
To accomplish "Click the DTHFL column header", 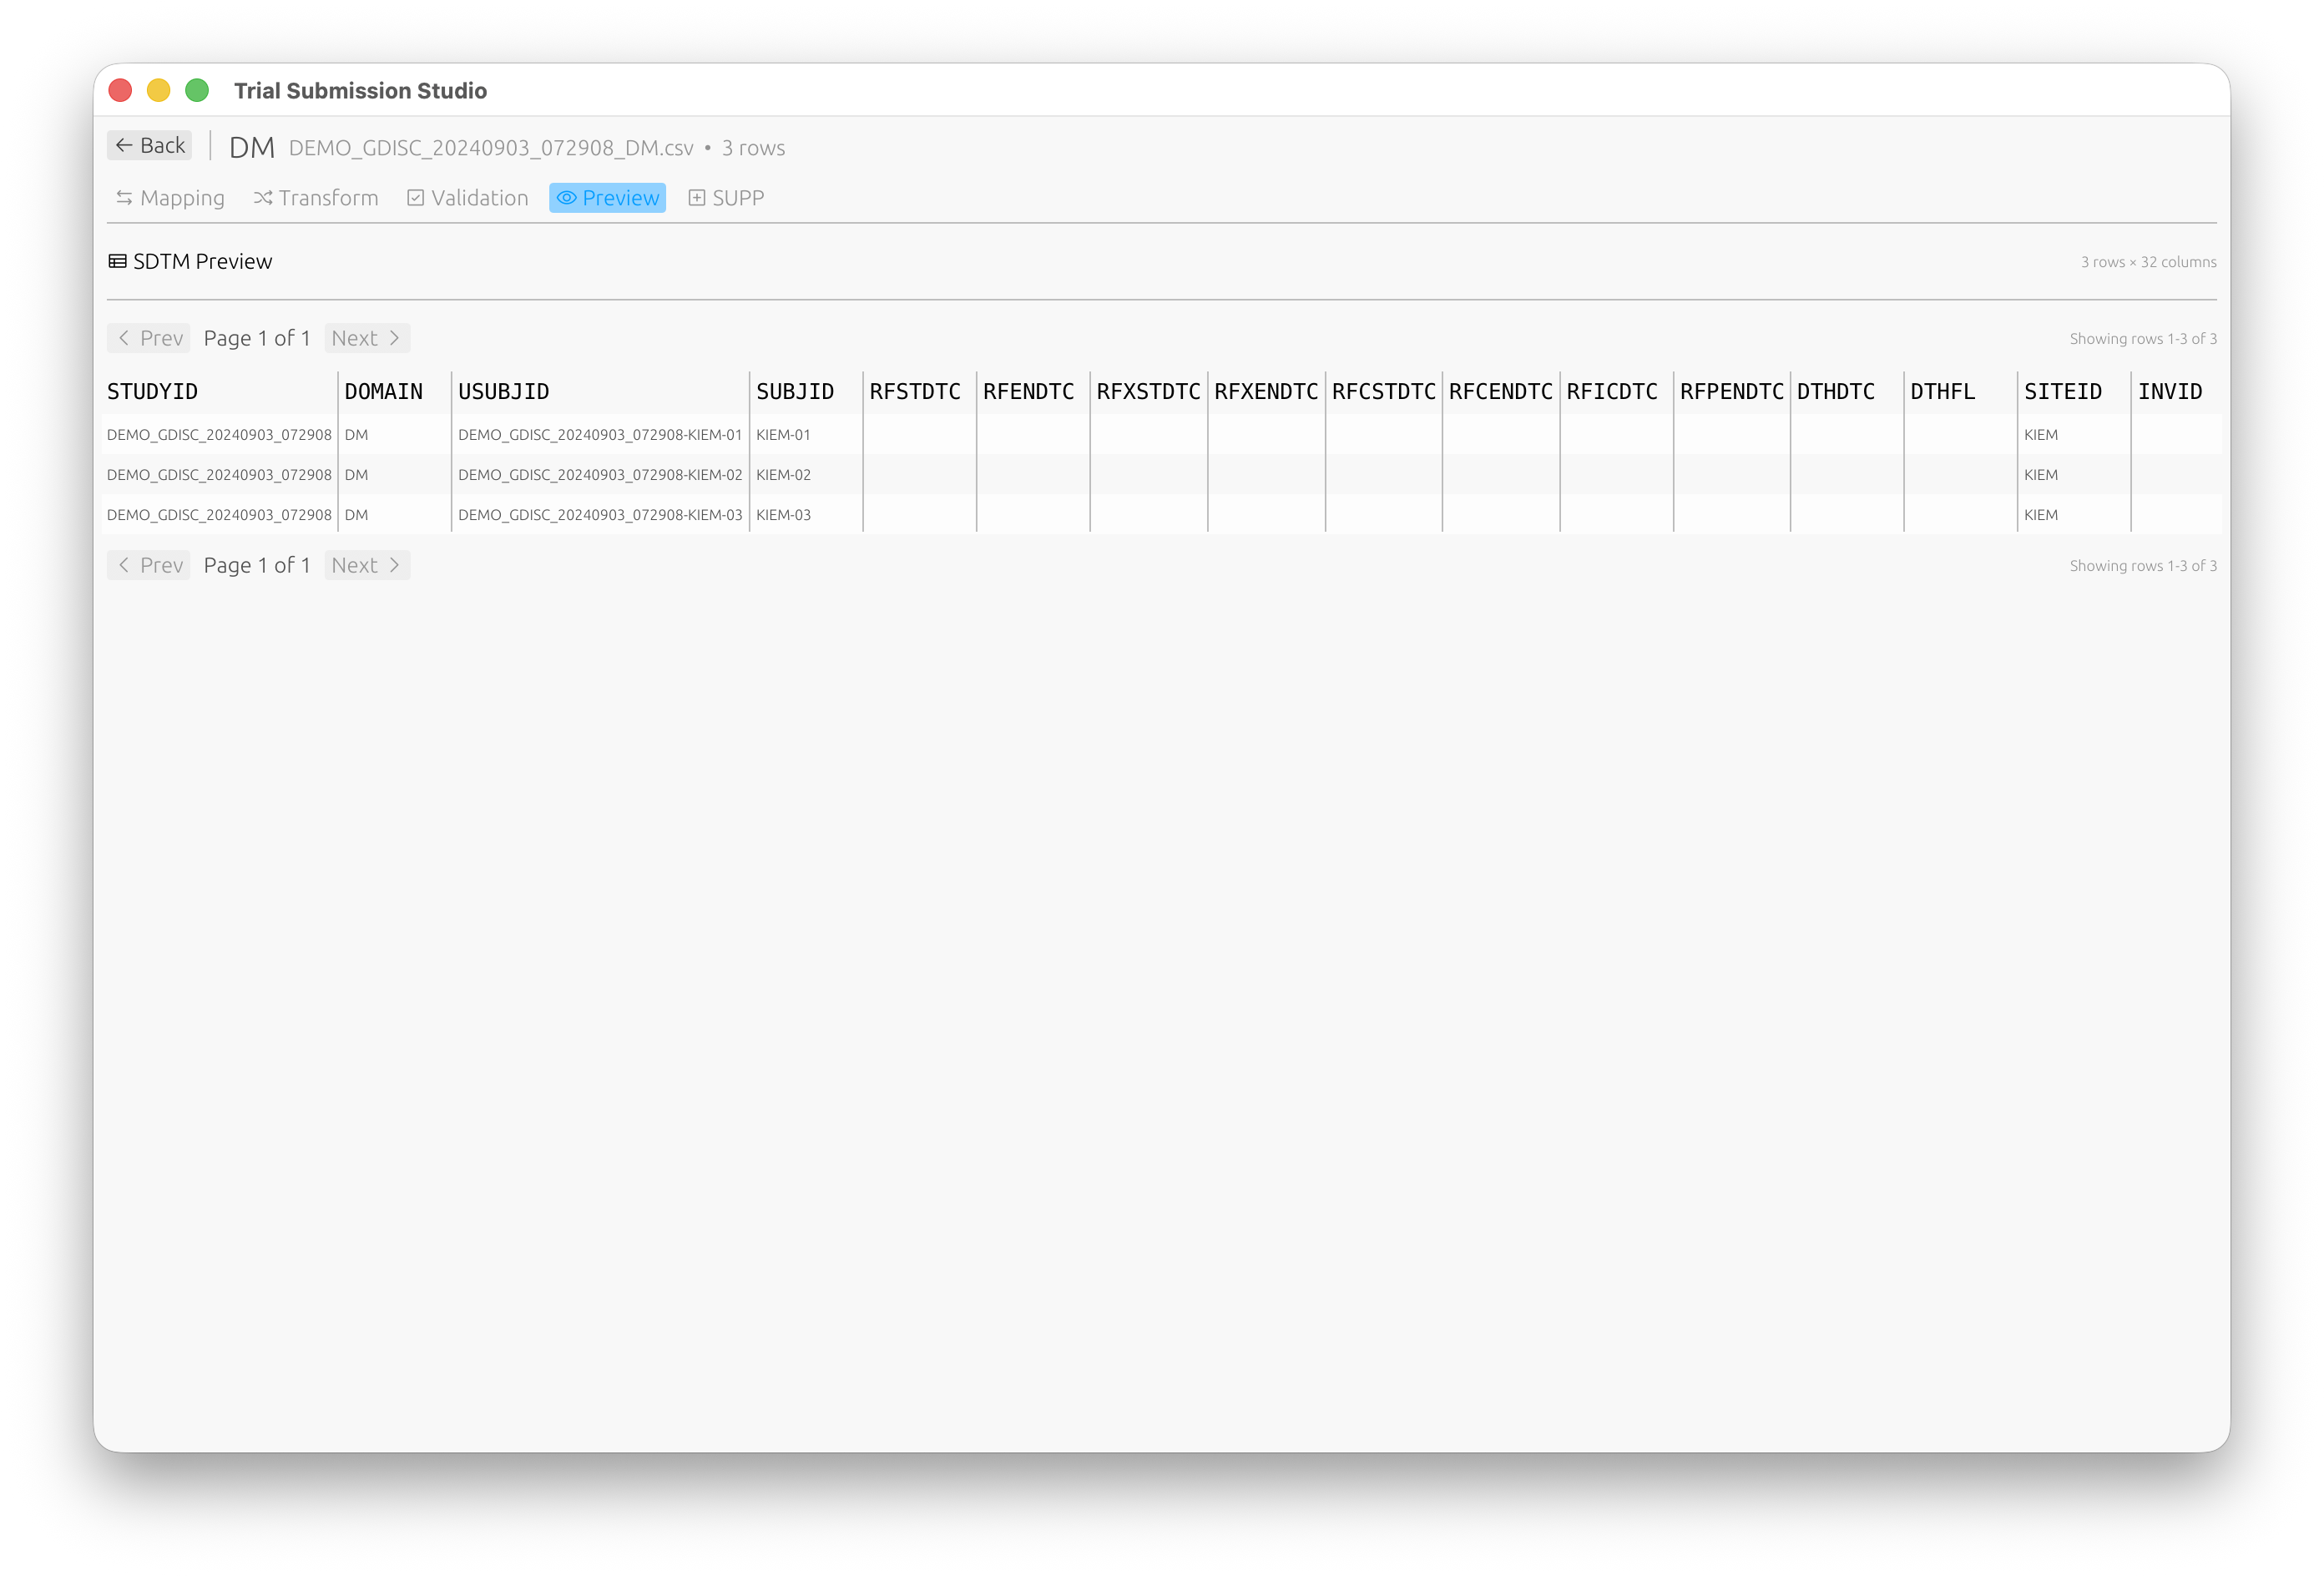I will click(x=1942, y=392).
